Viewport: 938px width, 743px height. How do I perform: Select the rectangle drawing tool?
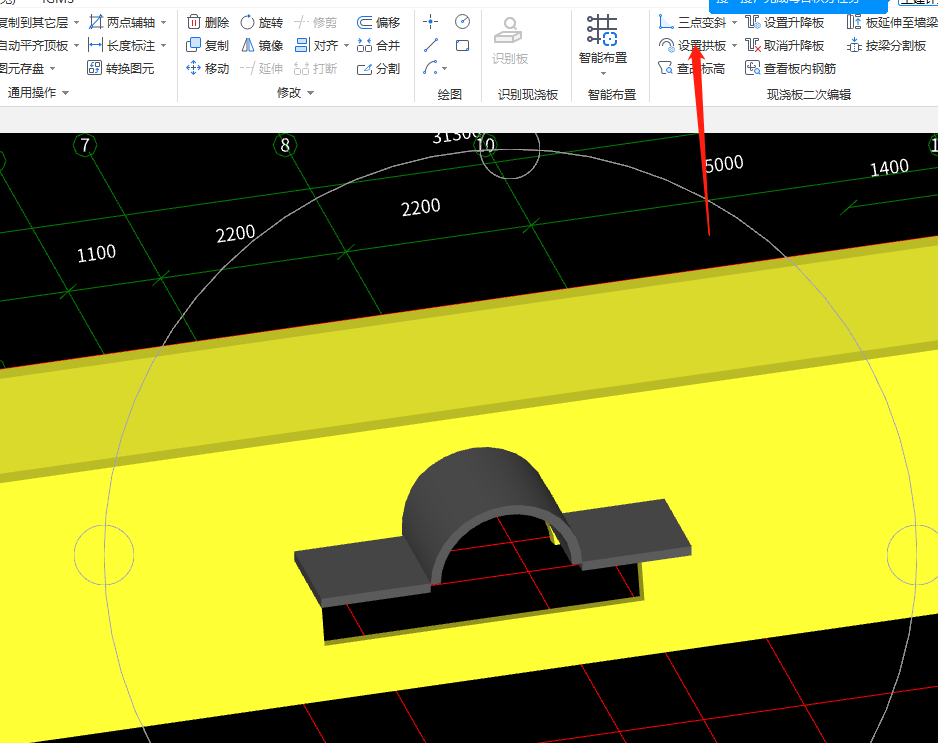click(x=462, y=45)
